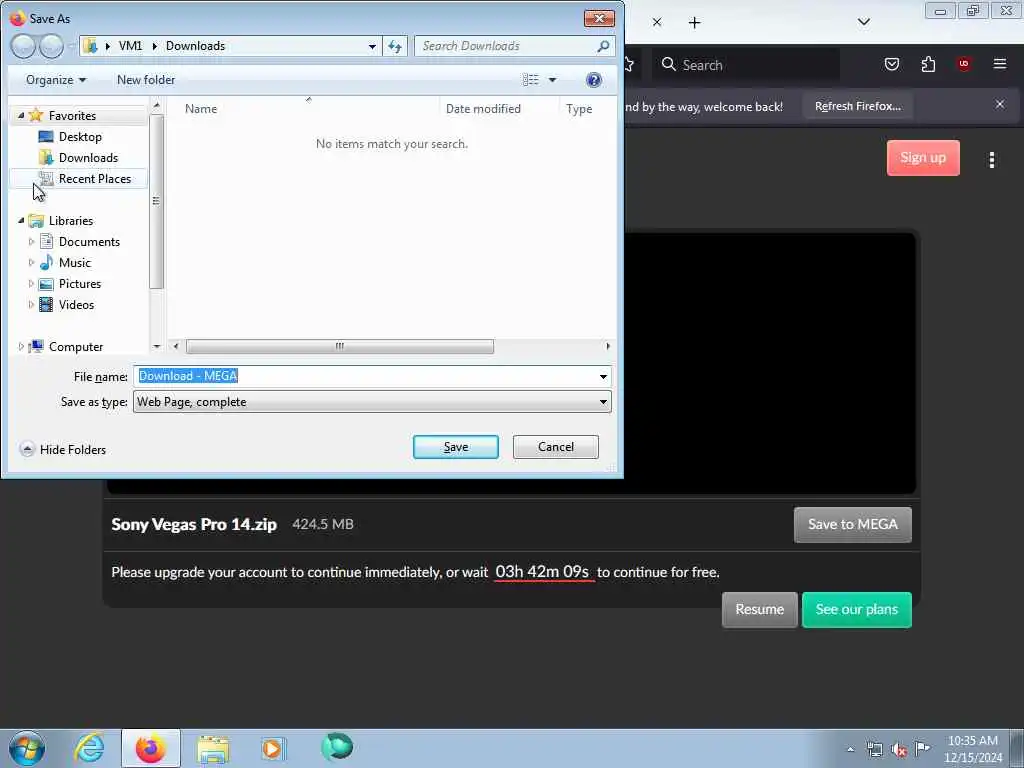Image resolution: width=1024 pixels, height=768 pixels.
Task: Show hidden system tray icons arrow
Action: (x=850, y=750)
